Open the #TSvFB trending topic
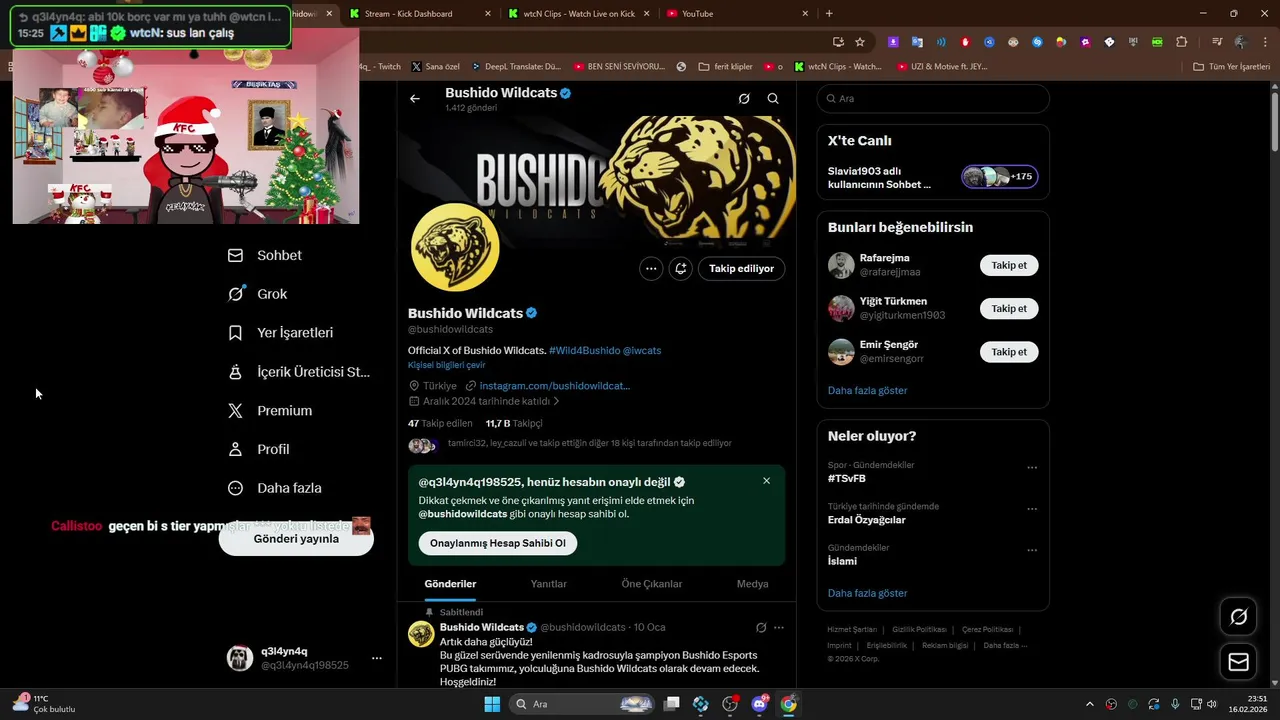This screenshot has width=1280, height=720. [x=847, y=479]
